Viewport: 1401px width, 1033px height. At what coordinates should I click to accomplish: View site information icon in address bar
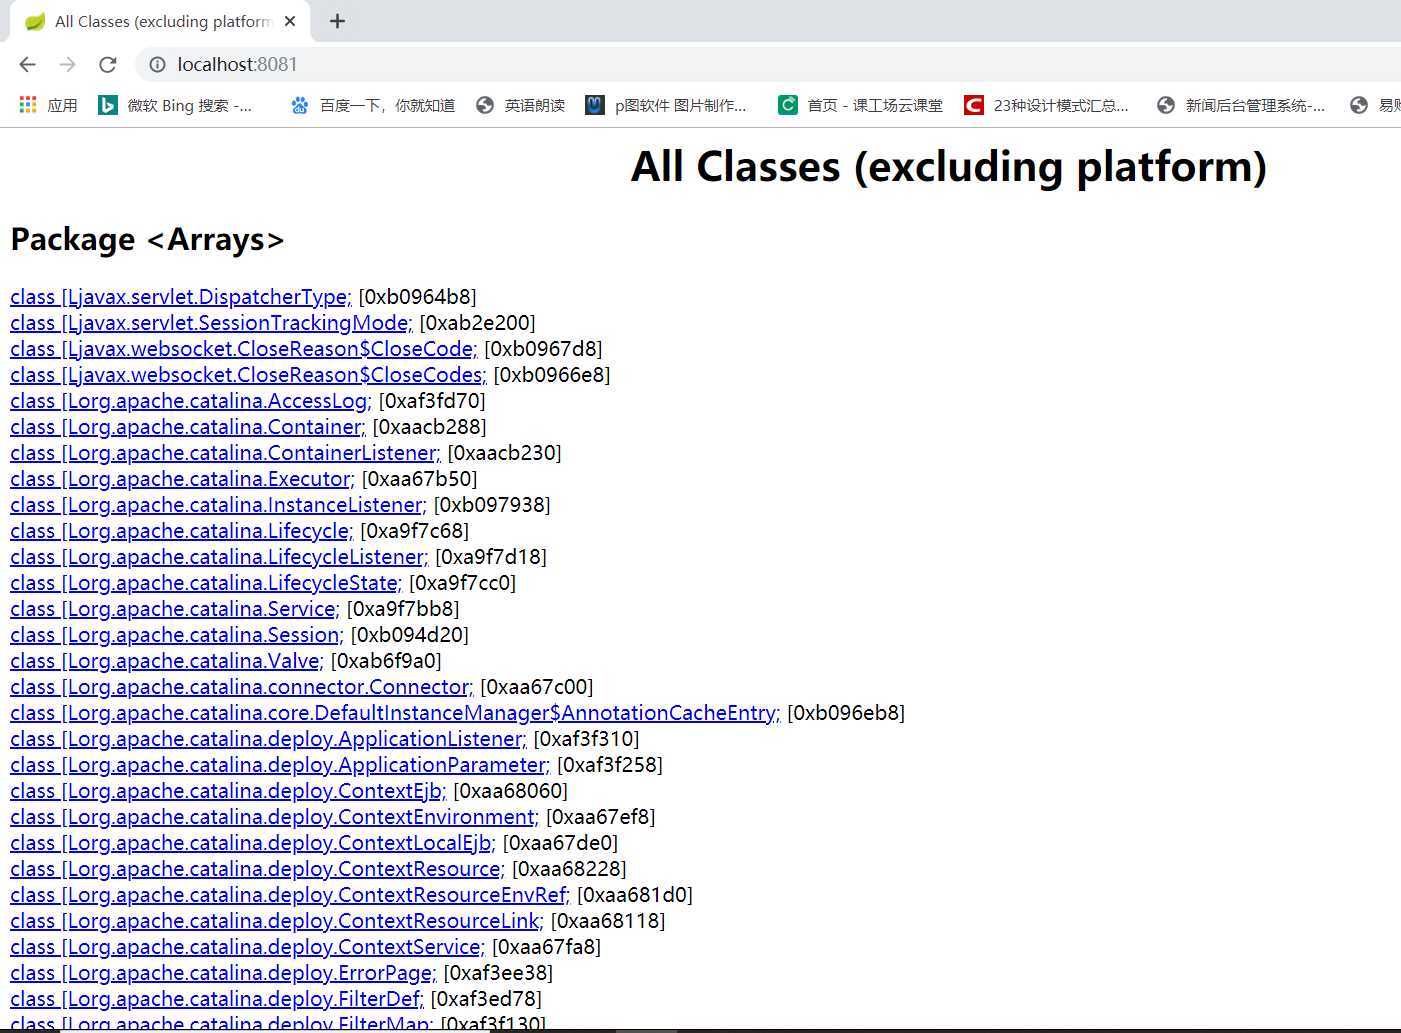157,65
